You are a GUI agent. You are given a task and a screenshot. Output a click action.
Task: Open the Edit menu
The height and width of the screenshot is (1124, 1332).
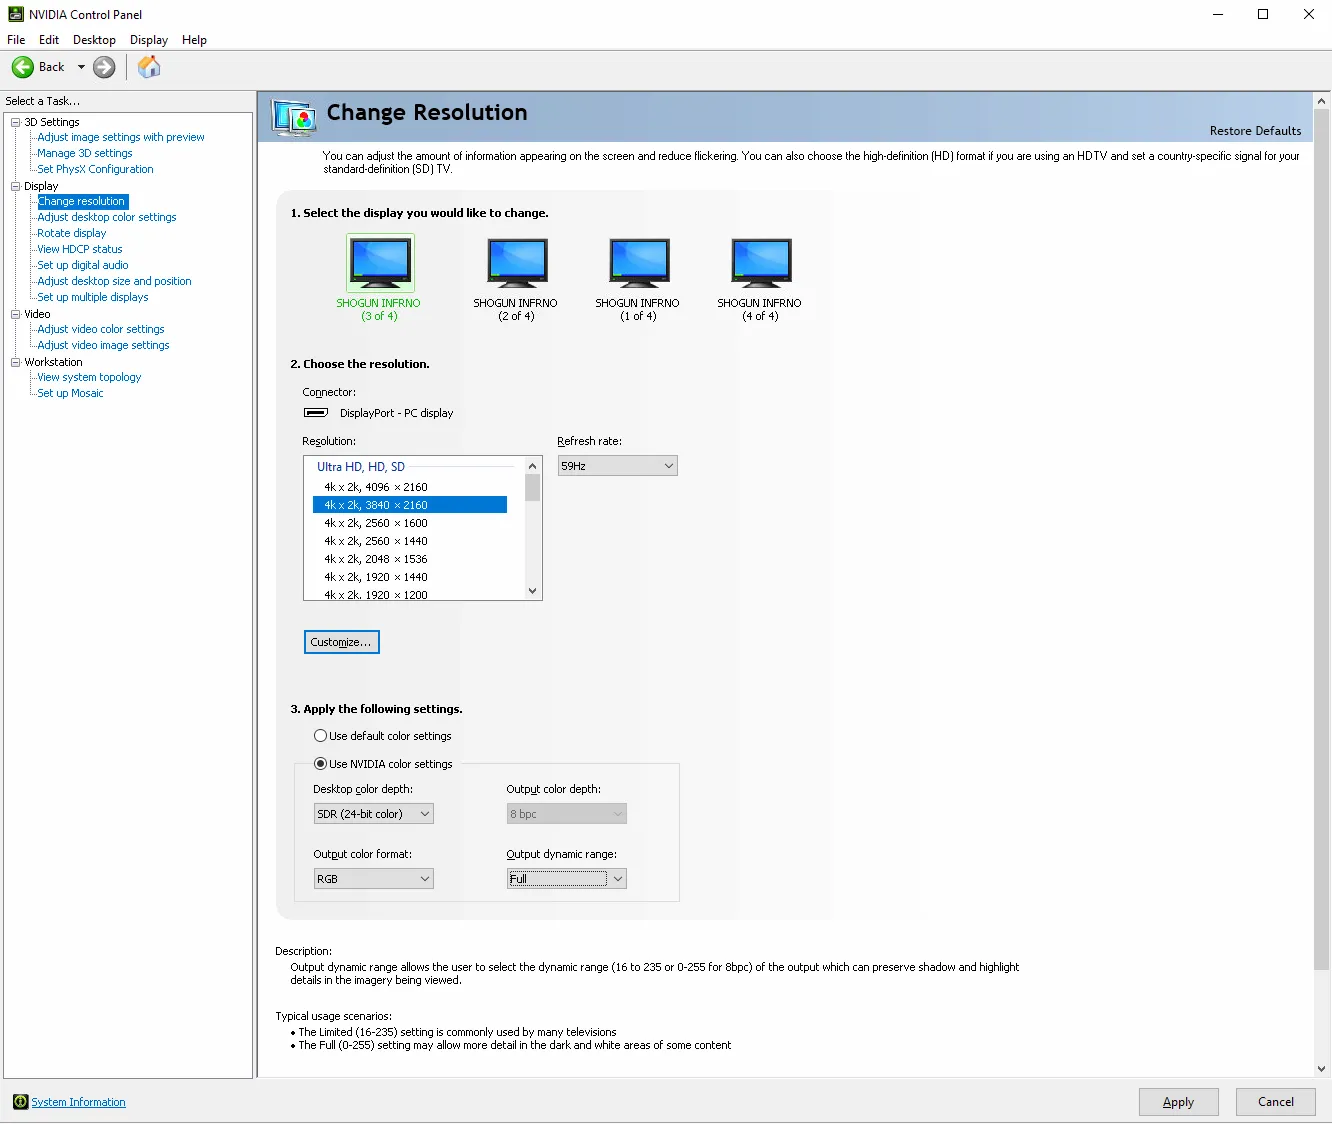49,40
